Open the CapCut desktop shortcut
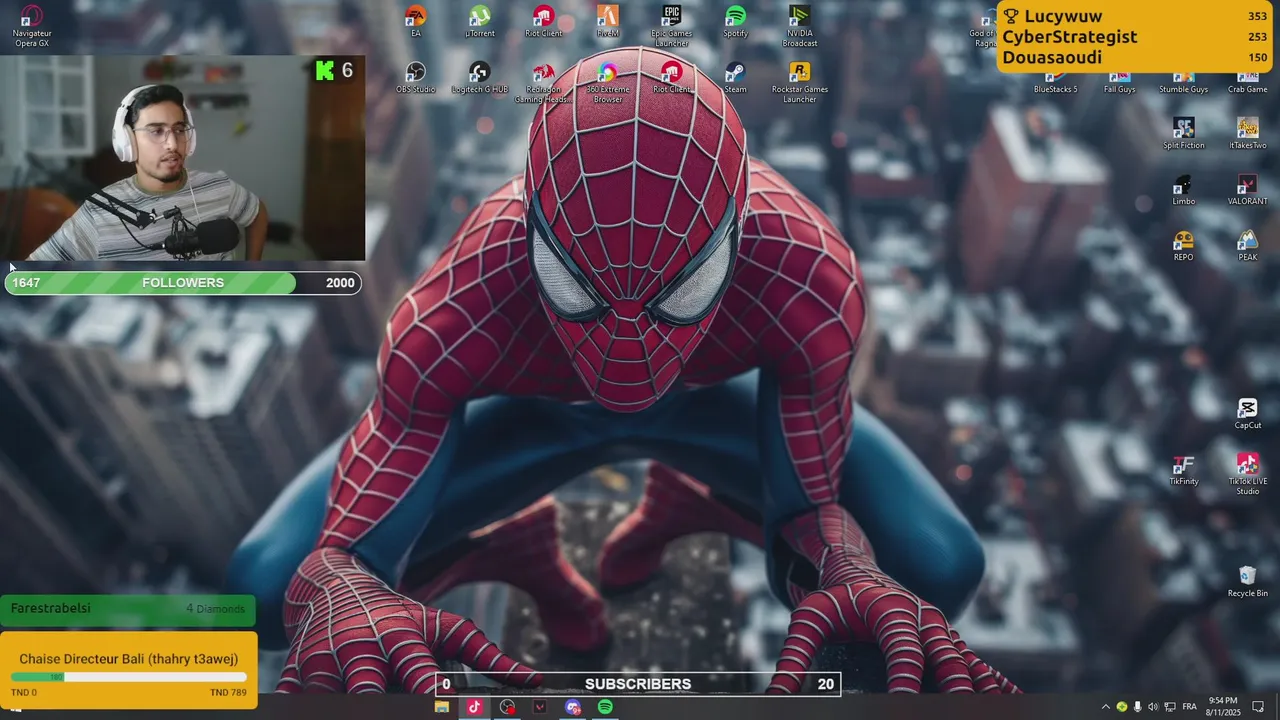The height and width of the screenshot is (720, 1280). [x=1248, y=413]
